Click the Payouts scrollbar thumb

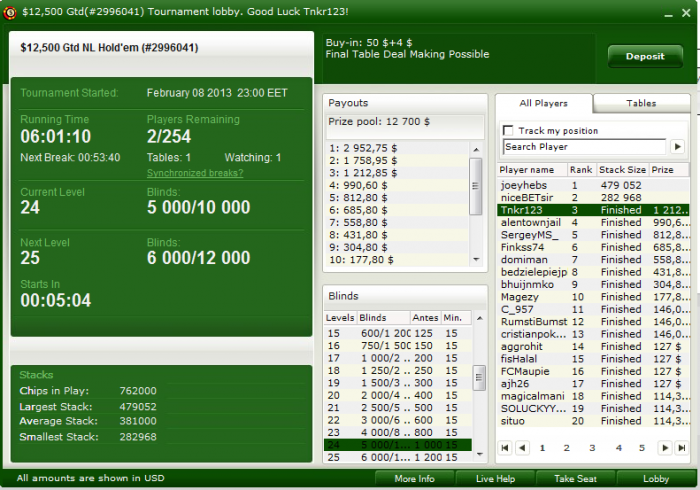(x=476, y=186)
